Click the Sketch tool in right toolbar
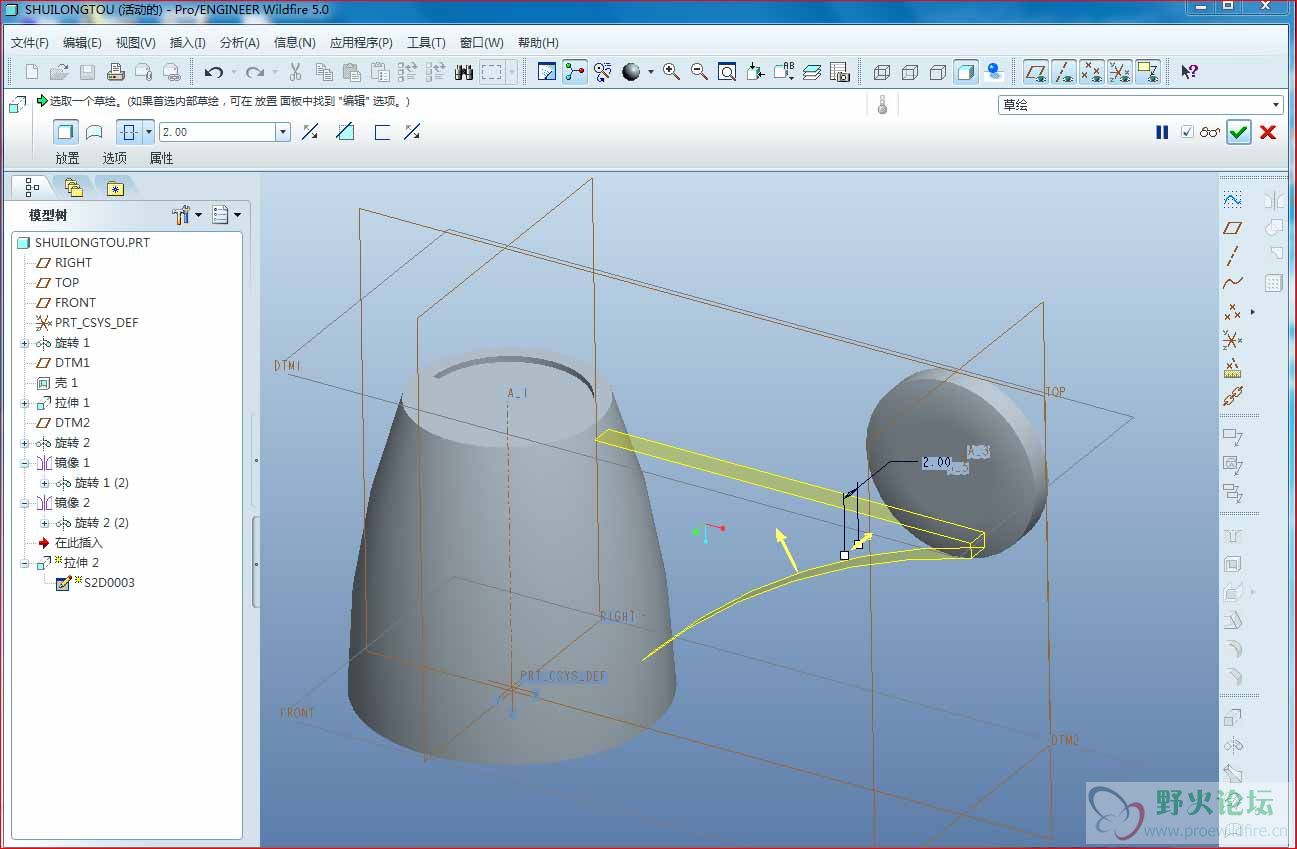 tap(1233, 200)
